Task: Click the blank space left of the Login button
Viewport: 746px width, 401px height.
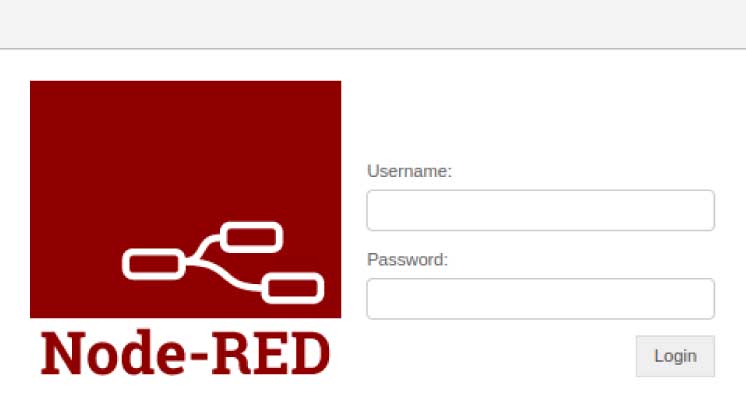Action: click(500, 356)
